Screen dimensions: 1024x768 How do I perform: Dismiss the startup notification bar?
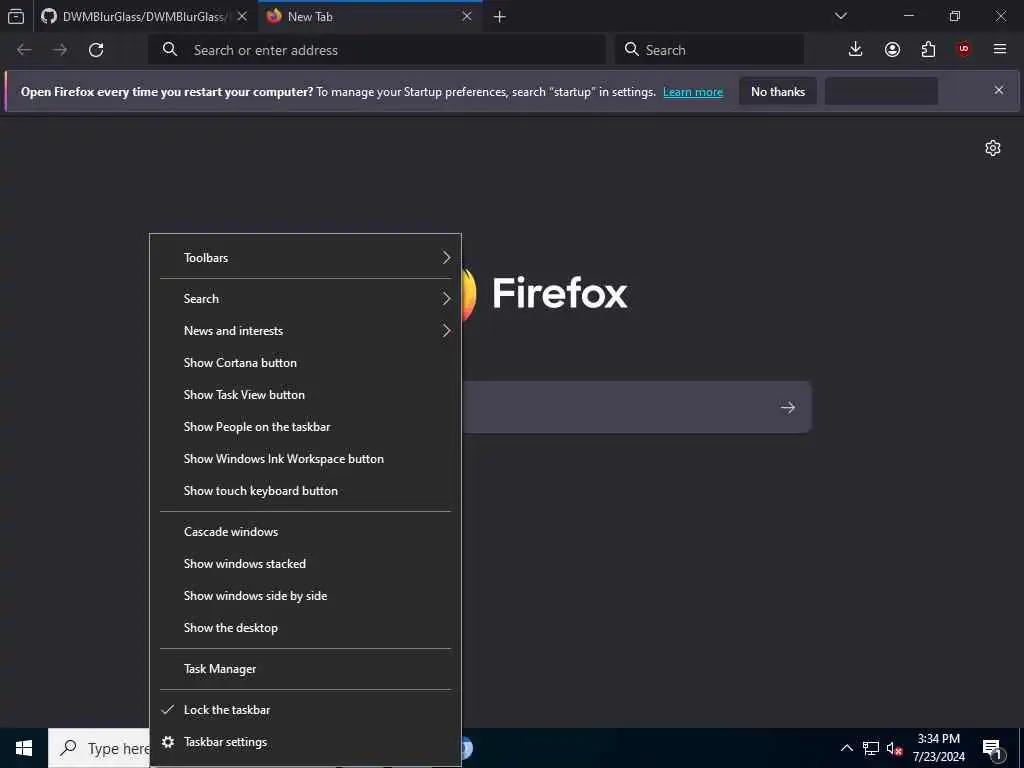[x=999, y=90]
